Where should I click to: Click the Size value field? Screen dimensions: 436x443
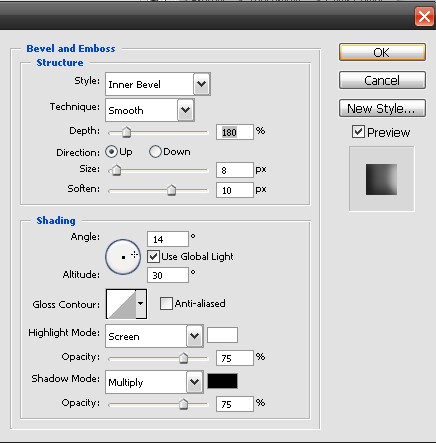coord(235,170)
